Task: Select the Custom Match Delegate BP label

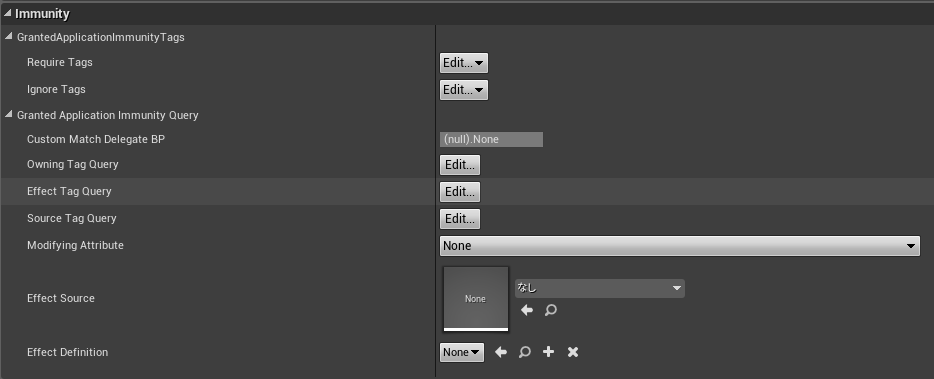Action: click(96, 139)
